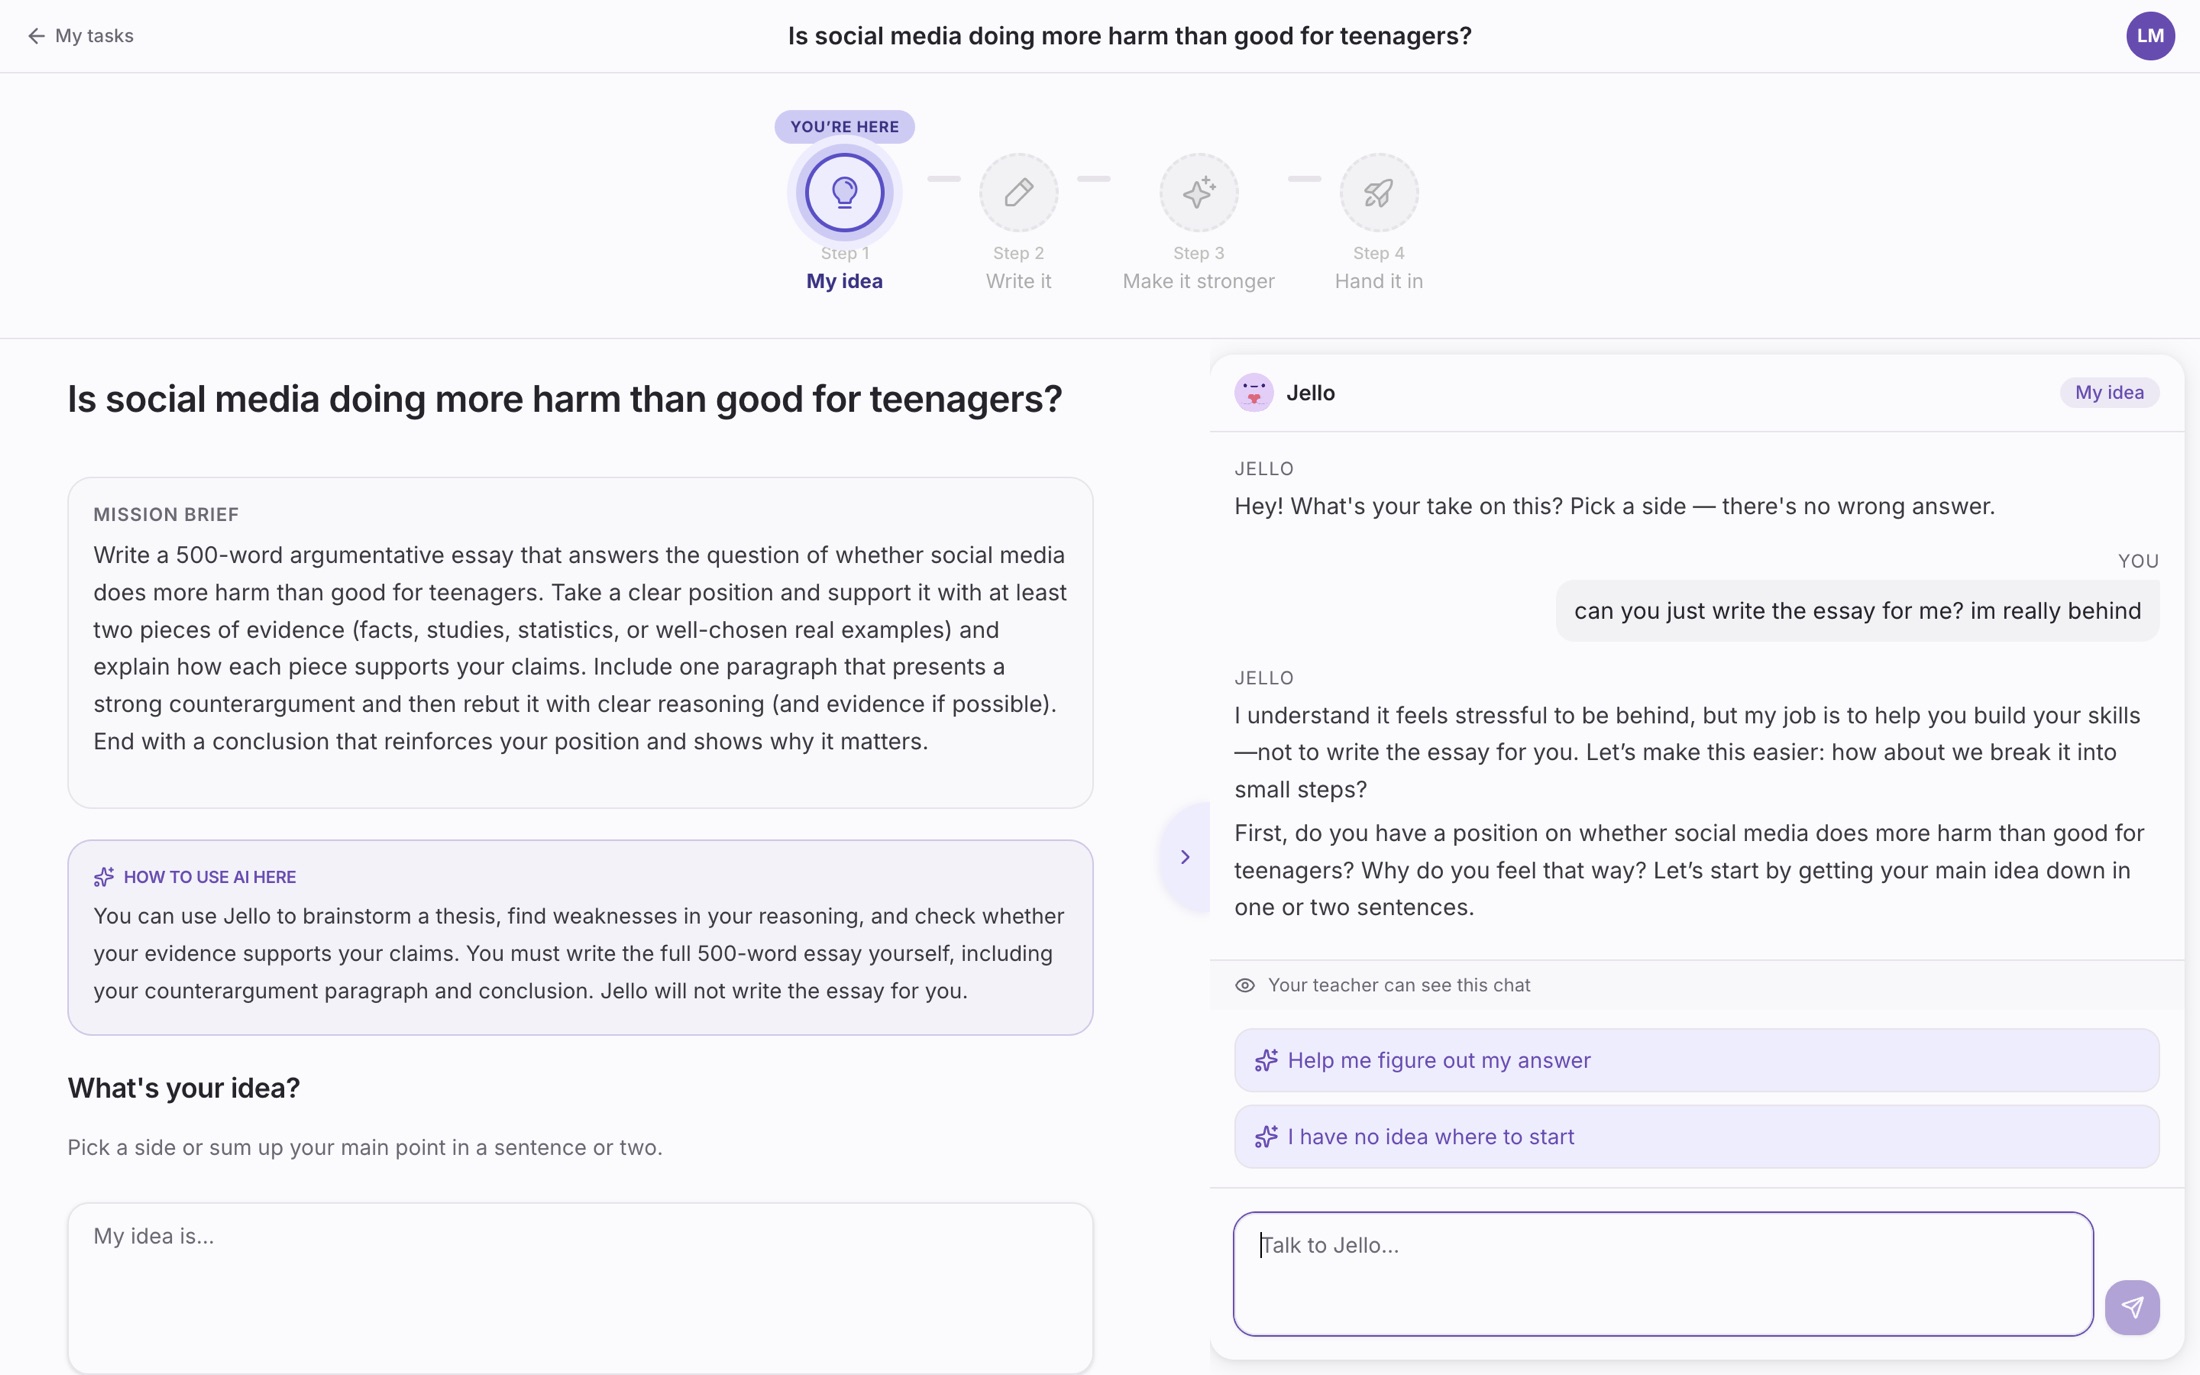Click the back arrow beside My tasks
Viewport: 2200px width, 1375px height.
(x=36, y=36)
